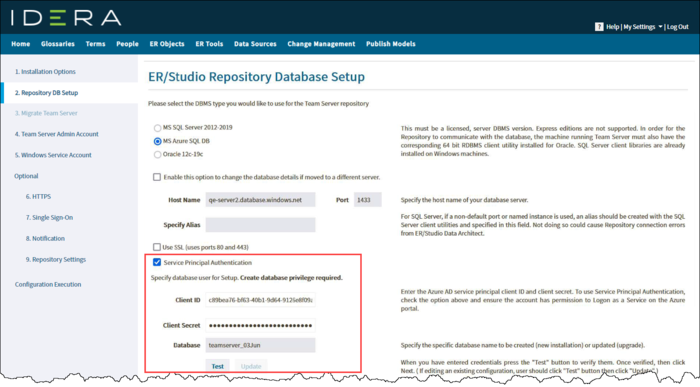Viewport: 700px width, 387px height.
Task: Click the Optional section label
Action: 26,176
